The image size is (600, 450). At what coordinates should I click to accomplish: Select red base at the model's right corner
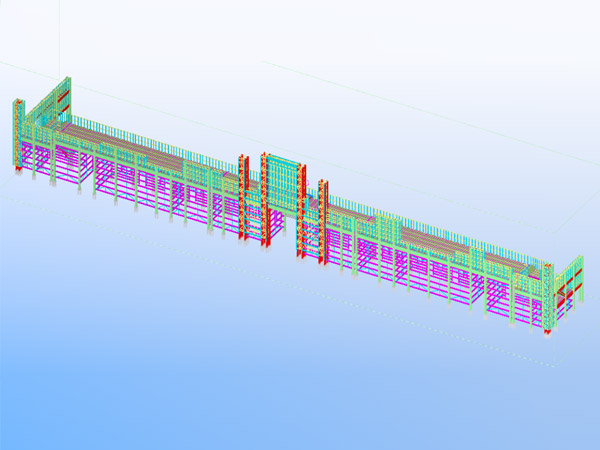(546, 331)
